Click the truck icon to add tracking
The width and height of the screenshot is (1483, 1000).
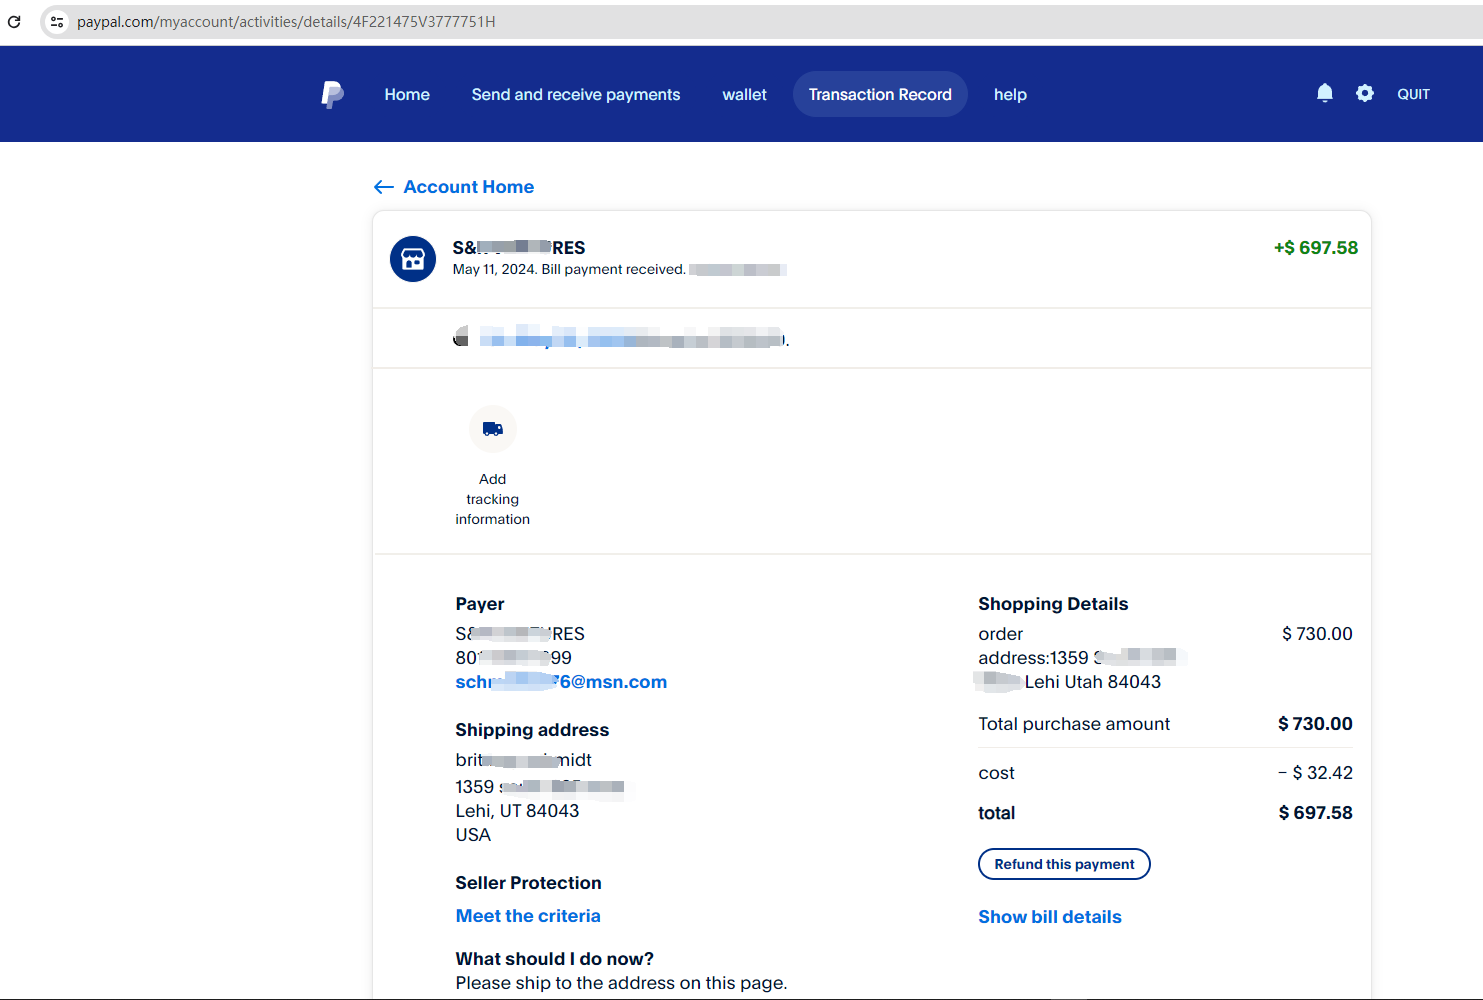(x=492, y=429)
